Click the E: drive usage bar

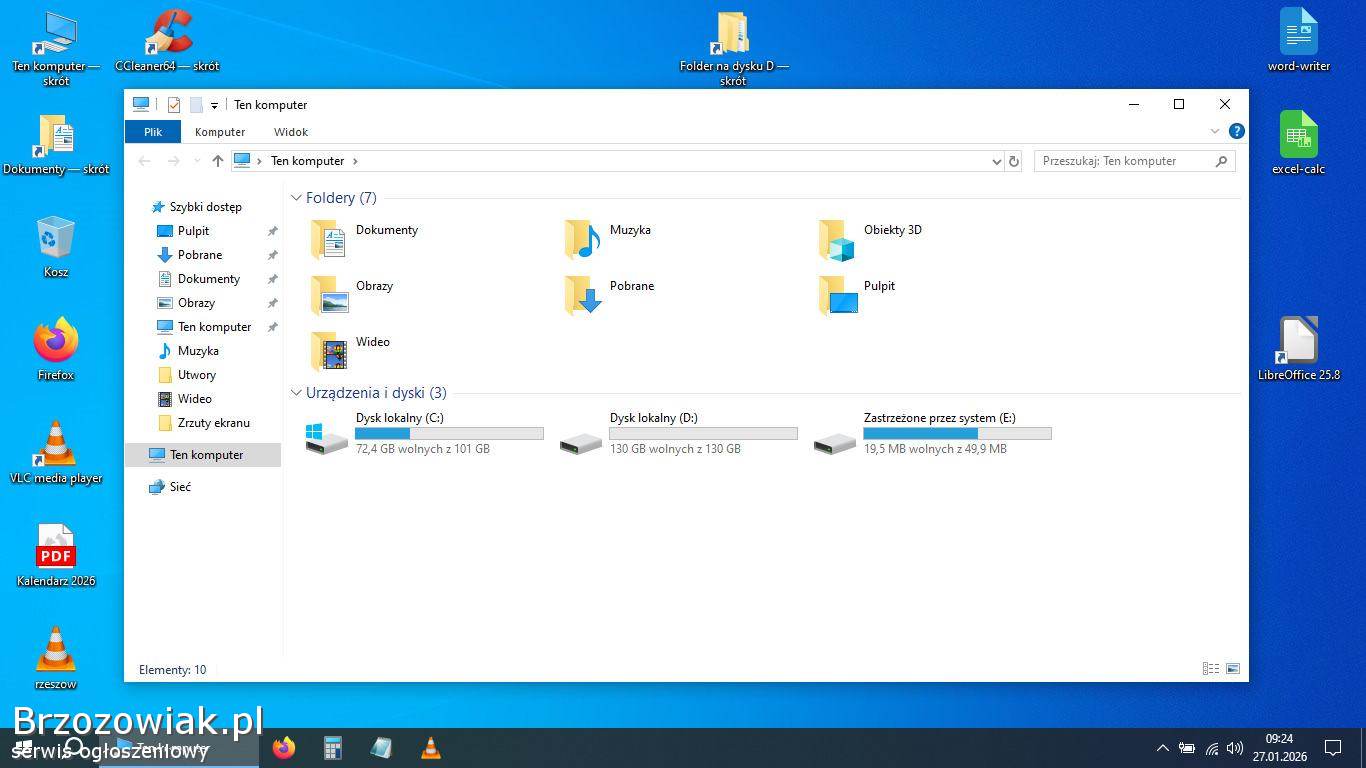[957, 434]
